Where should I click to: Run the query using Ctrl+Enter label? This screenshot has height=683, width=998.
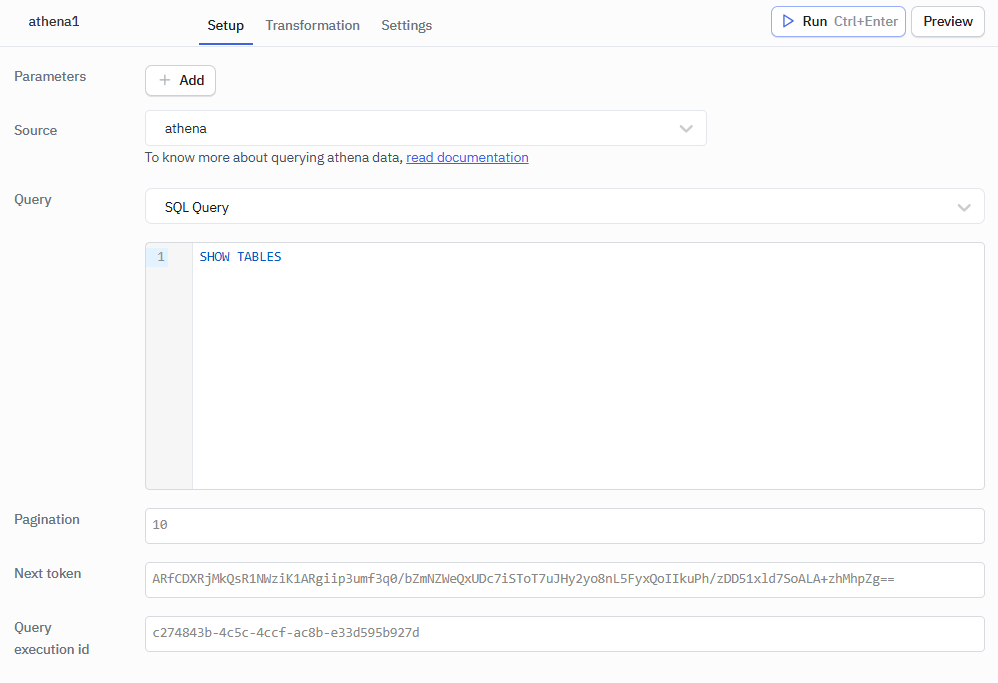pos(865,21)
